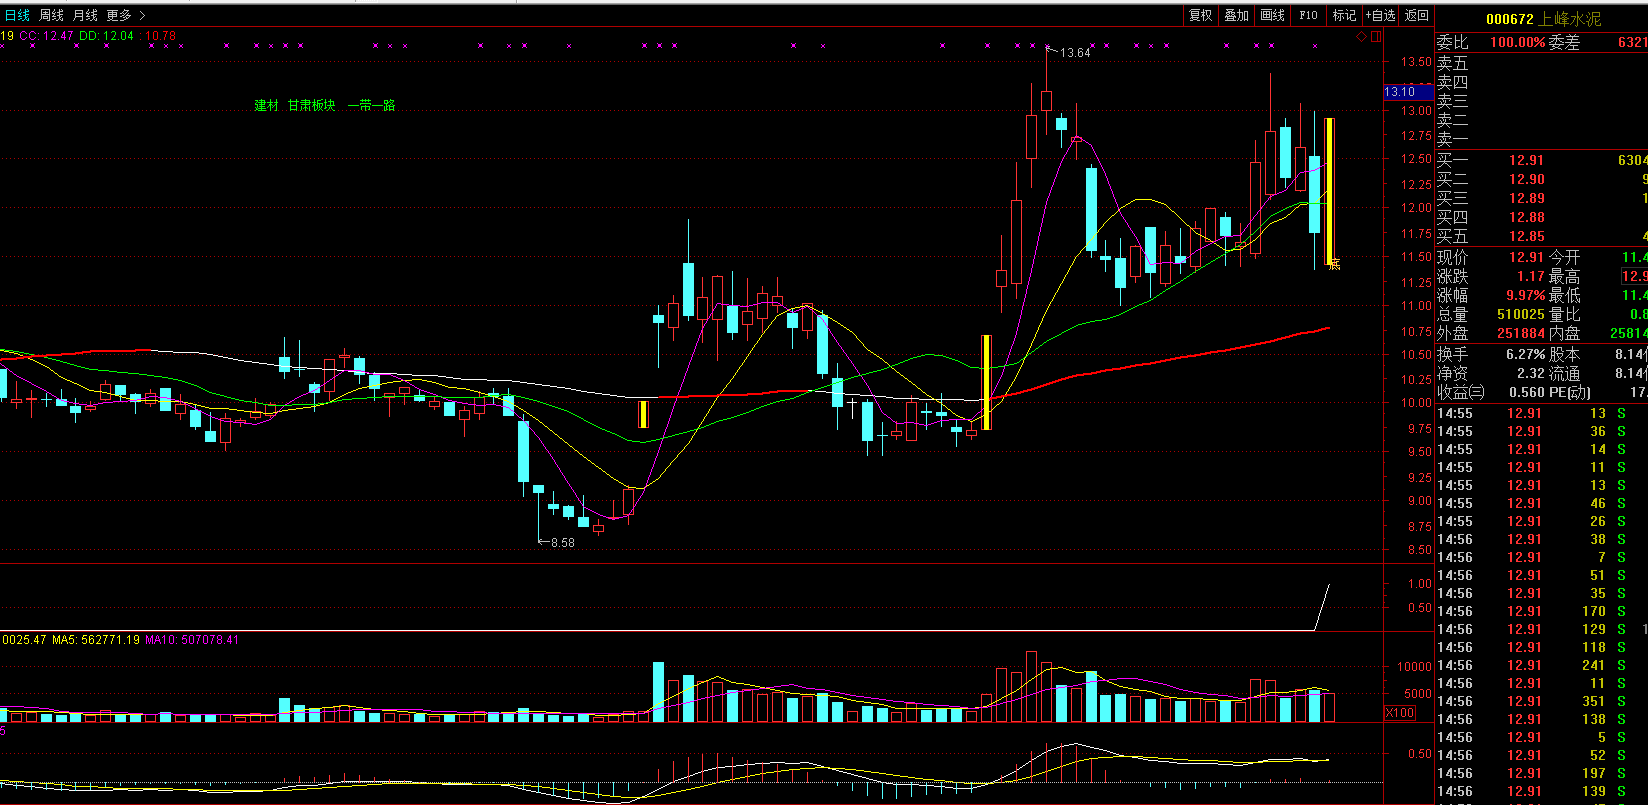Click the 涨幅 9.97% percentage value

pos(1526,295)
